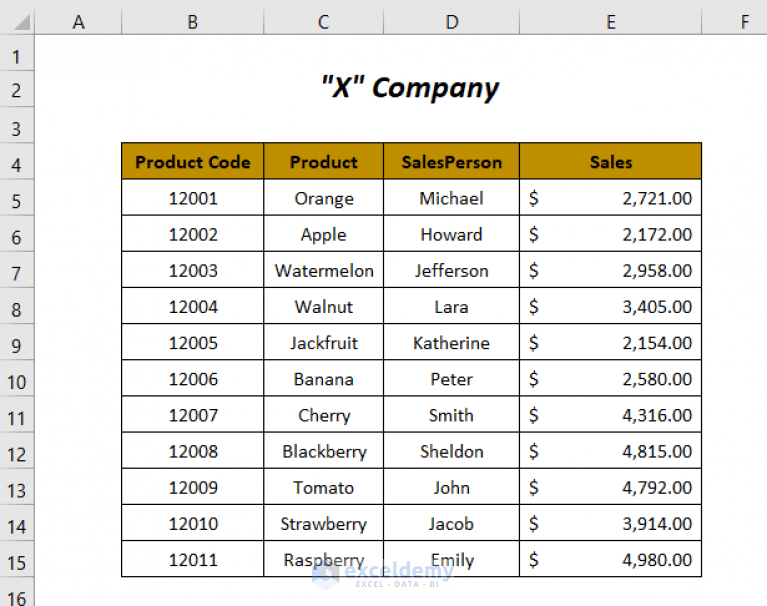Click sales value 4,815.00

(x=610, y=451)
